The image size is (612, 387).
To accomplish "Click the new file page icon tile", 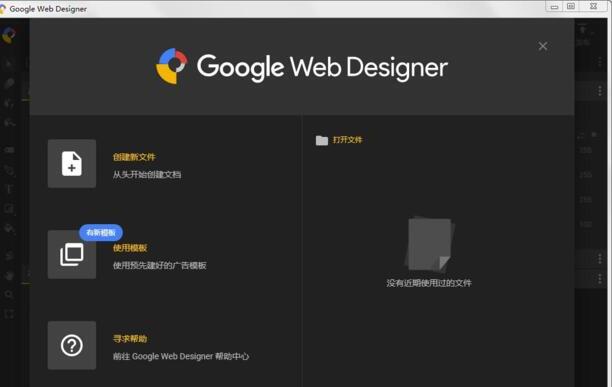I will [72, 163].
